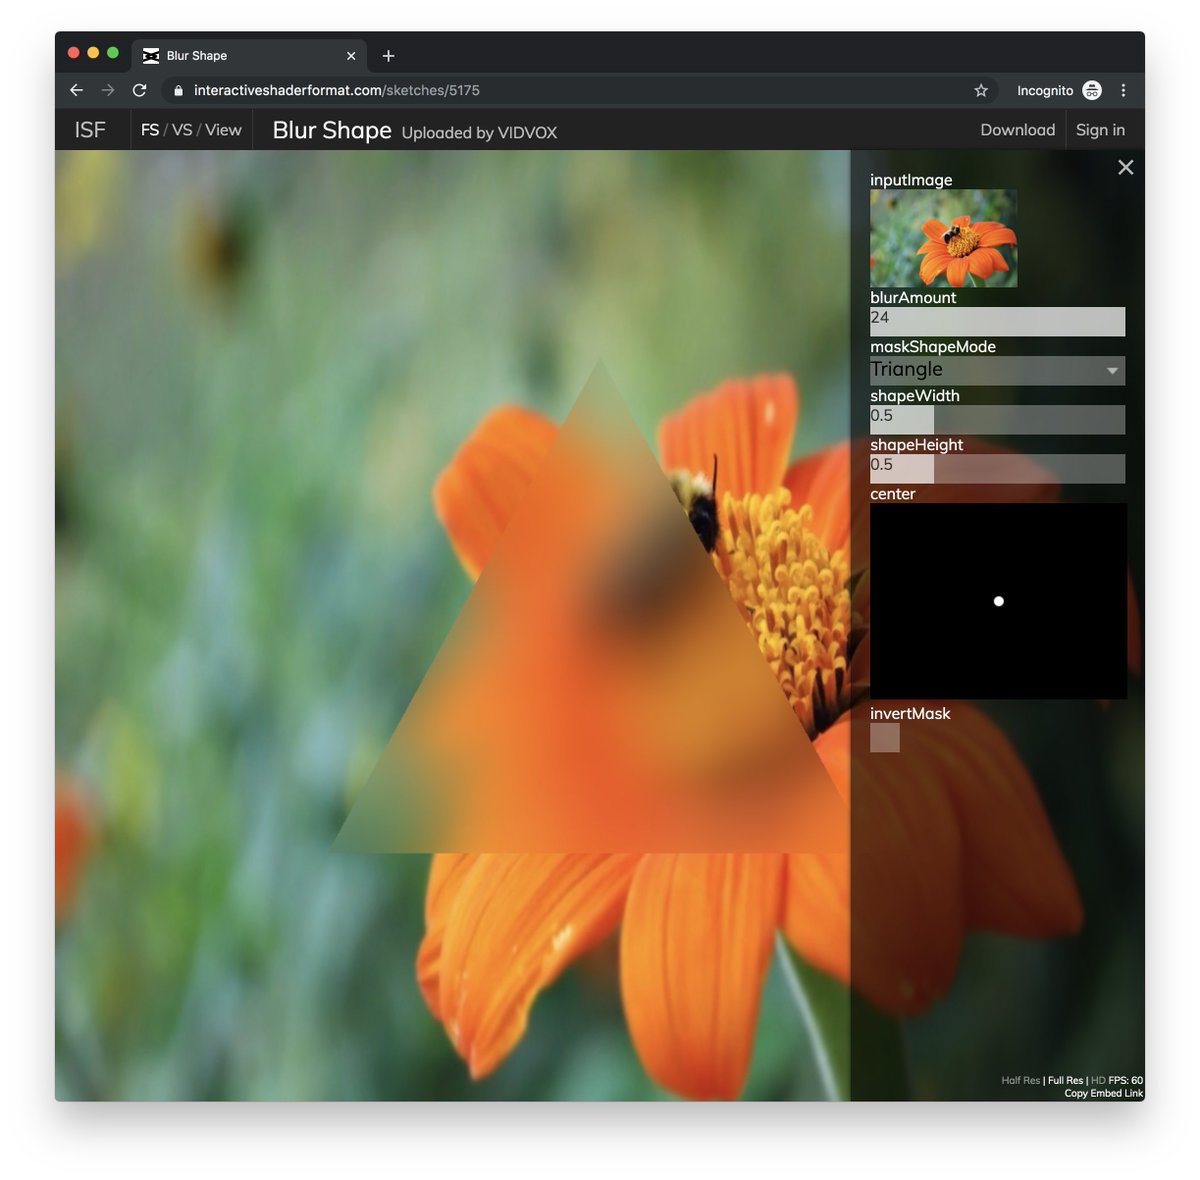Bookmark page with star icon
This screenshot has width=1200, height=1180.
tap(981, 90)
